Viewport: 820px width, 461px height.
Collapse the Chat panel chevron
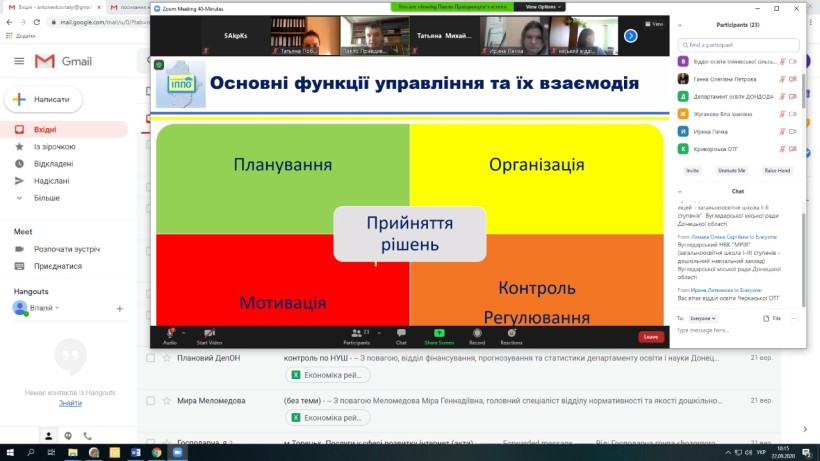tap(680, 191)
